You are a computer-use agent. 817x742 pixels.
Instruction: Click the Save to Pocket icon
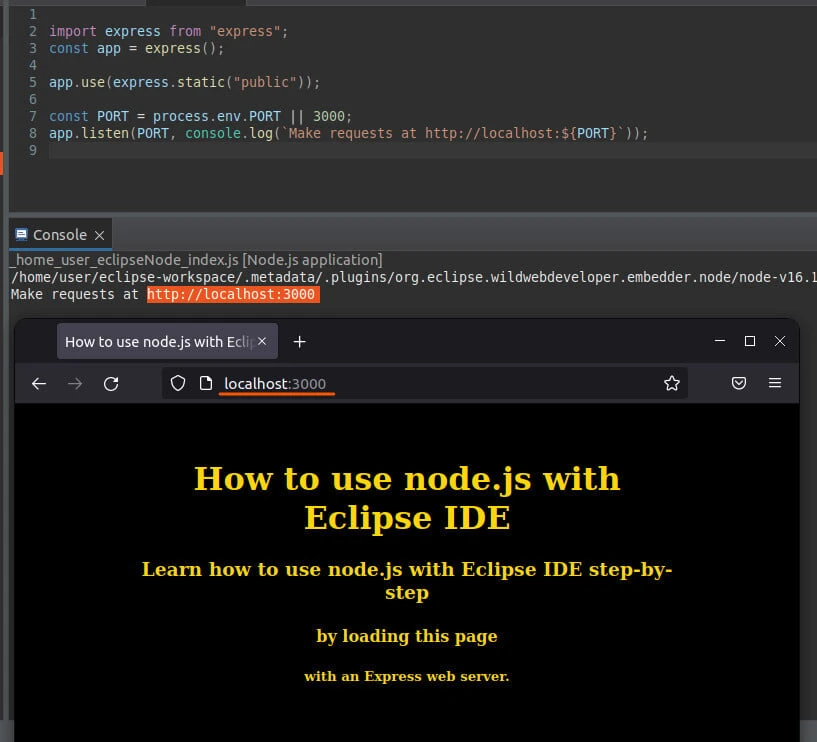pos(739,384)
